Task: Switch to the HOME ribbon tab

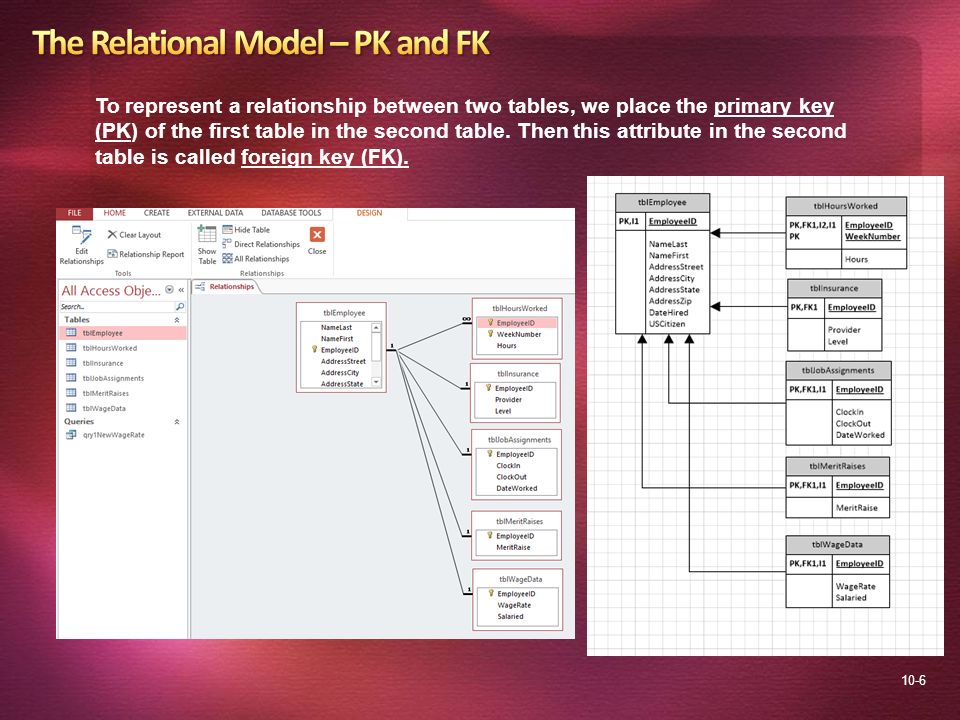Action: coord(114,213)
